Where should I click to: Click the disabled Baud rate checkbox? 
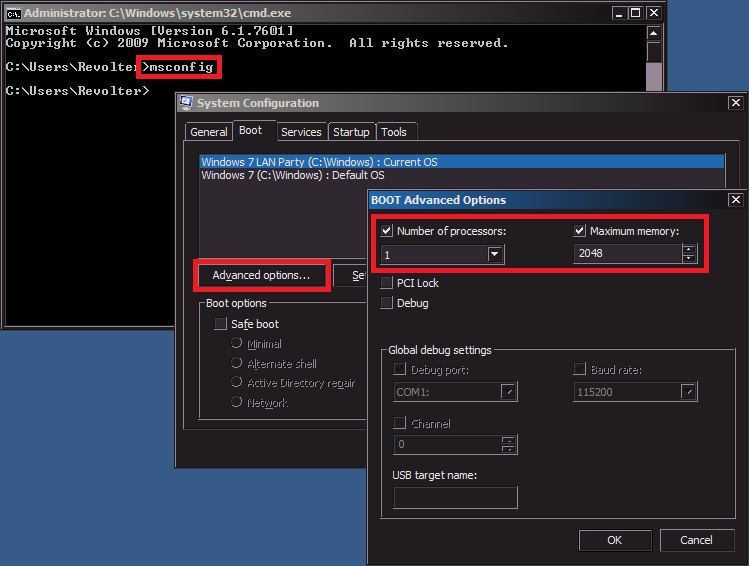pos(579,369)
